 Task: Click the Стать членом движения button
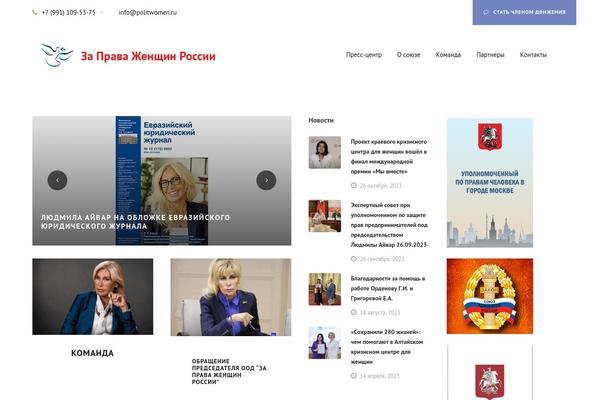524,12
